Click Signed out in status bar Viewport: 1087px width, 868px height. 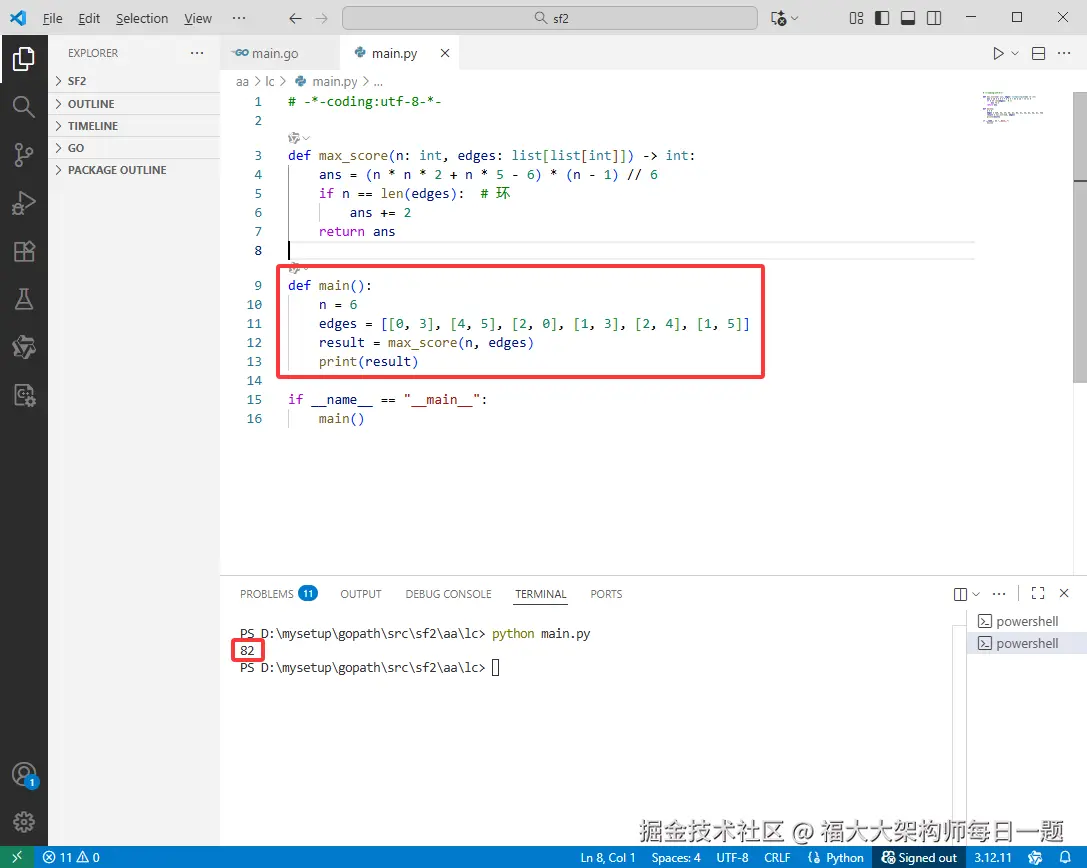click(x=919, y=858)
